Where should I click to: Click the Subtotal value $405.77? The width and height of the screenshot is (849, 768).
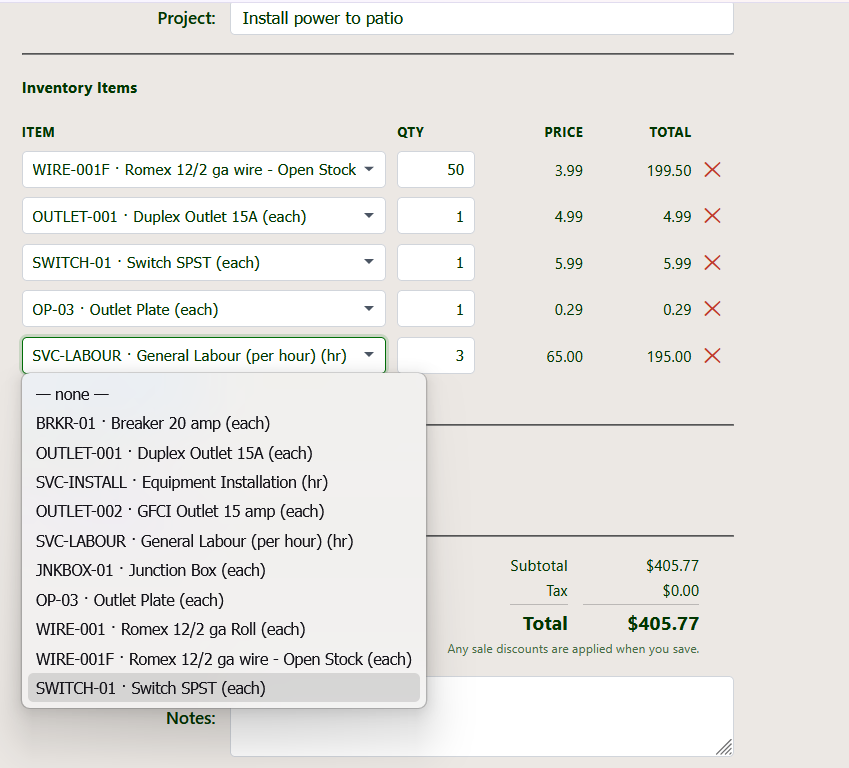click(x=672, y=566)
